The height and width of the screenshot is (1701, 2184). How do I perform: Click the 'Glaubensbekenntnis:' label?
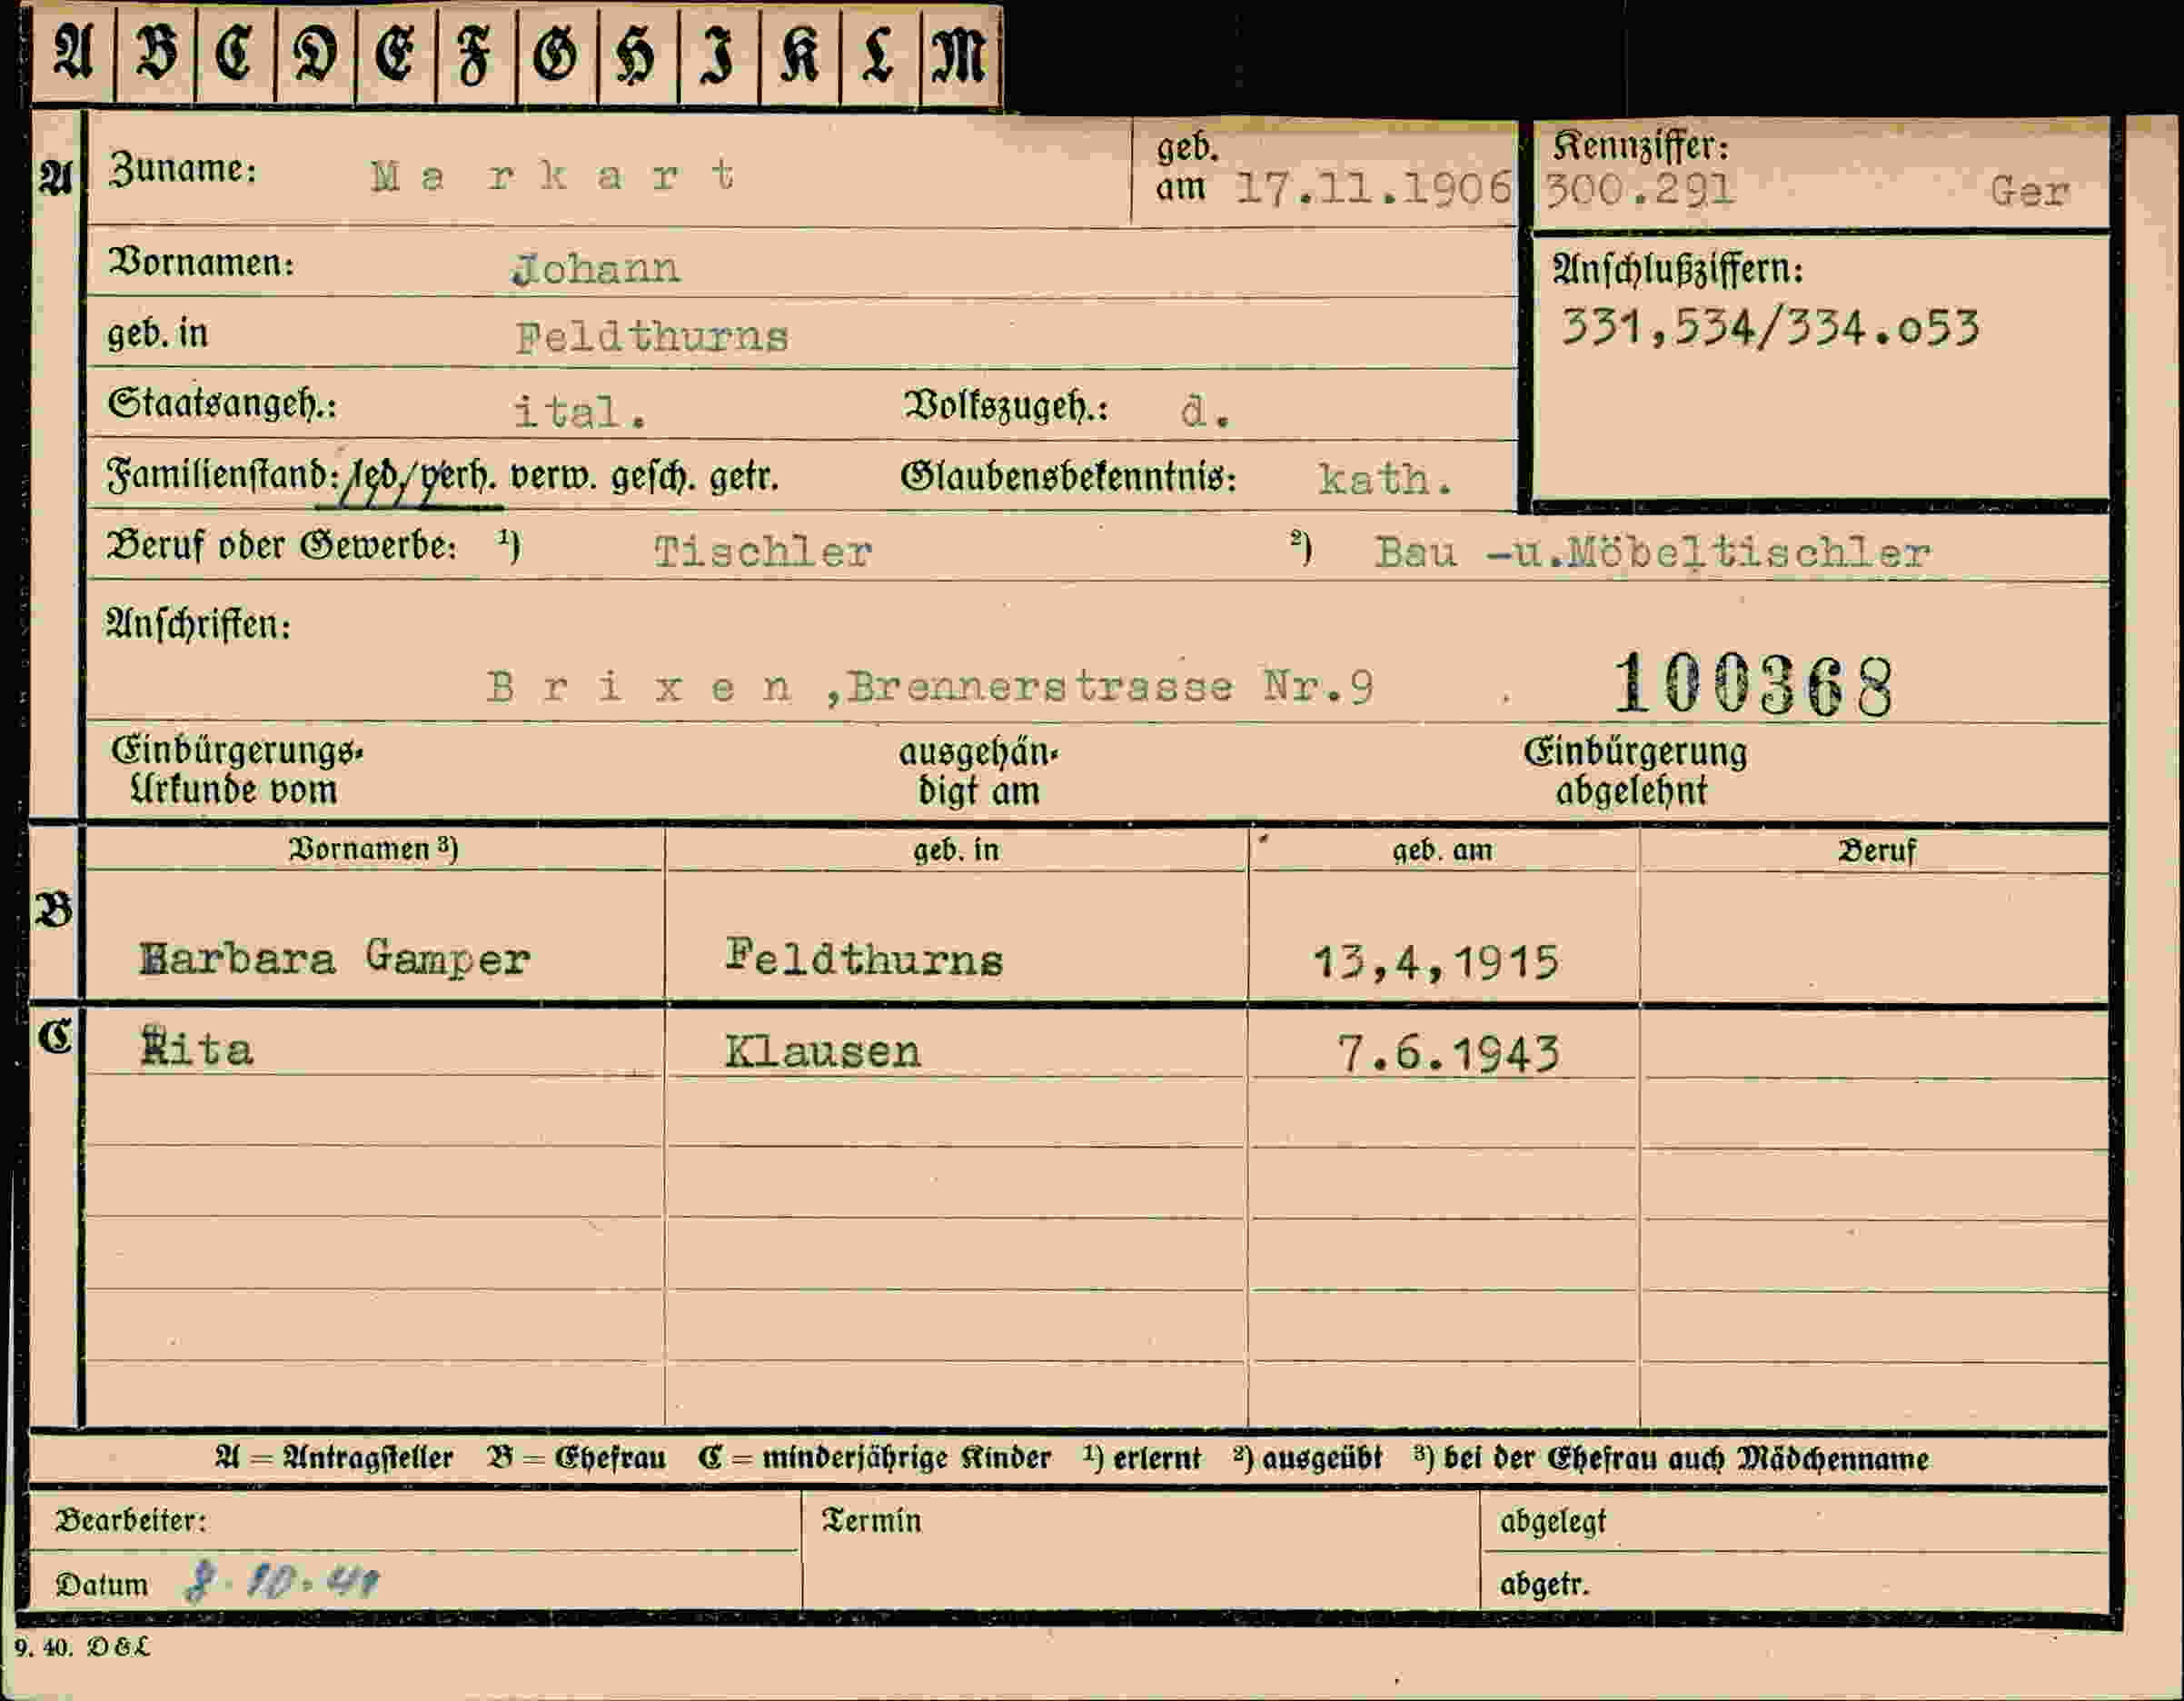(x=1068, y=477)
